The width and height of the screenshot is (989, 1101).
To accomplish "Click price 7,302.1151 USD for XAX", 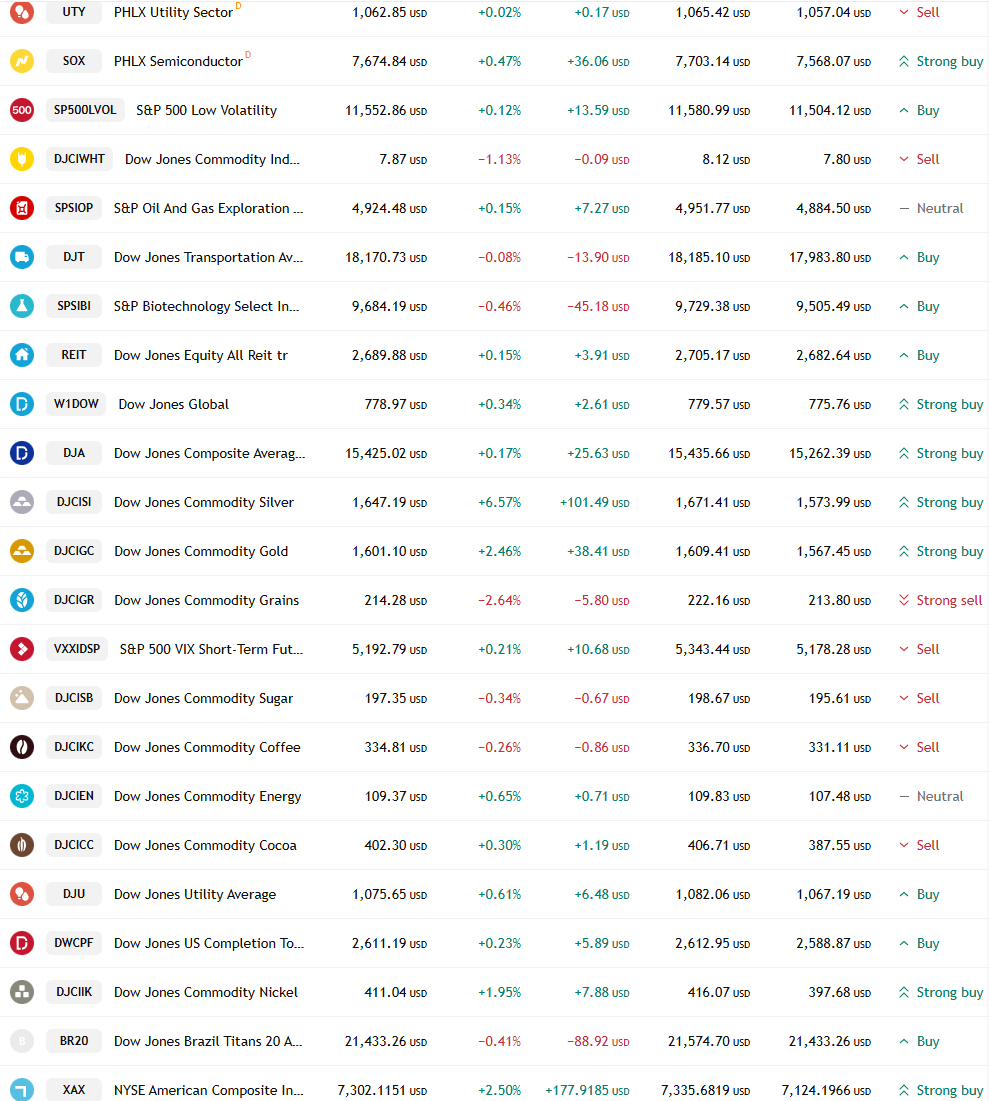I will tap(382, 1090).
